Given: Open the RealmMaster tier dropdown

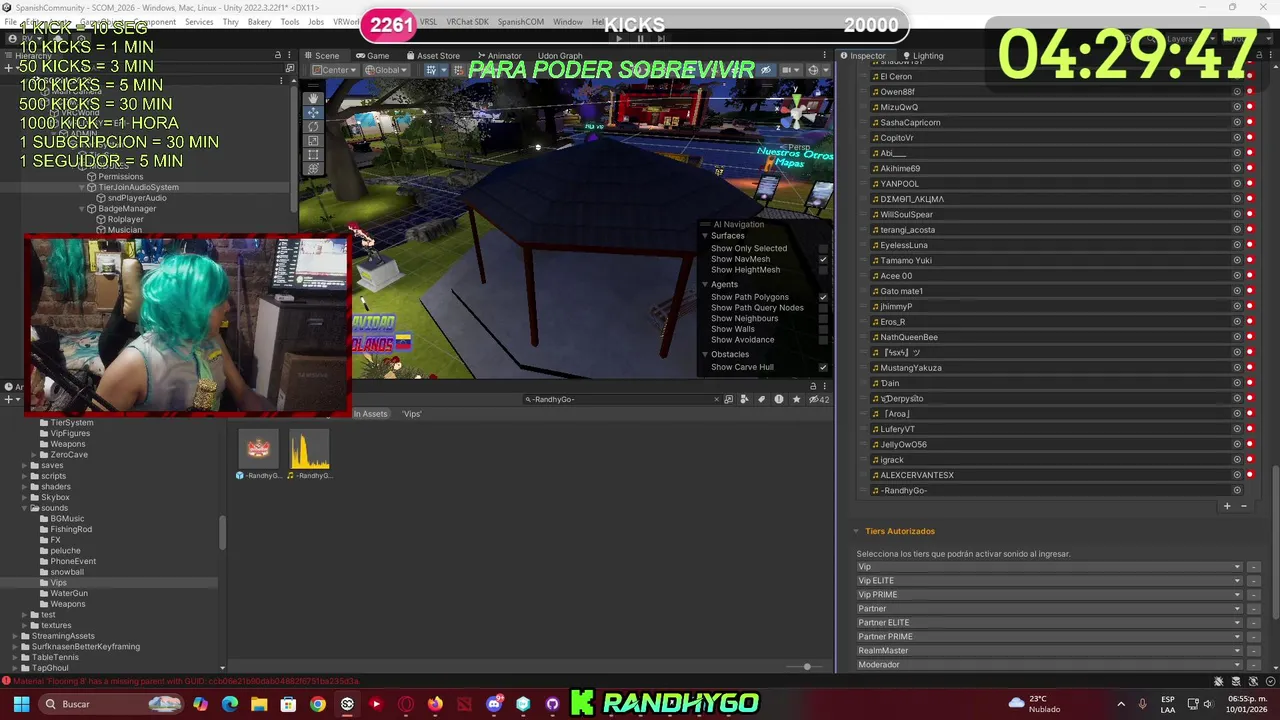Looking at the screenshot, I should 1049,651.
